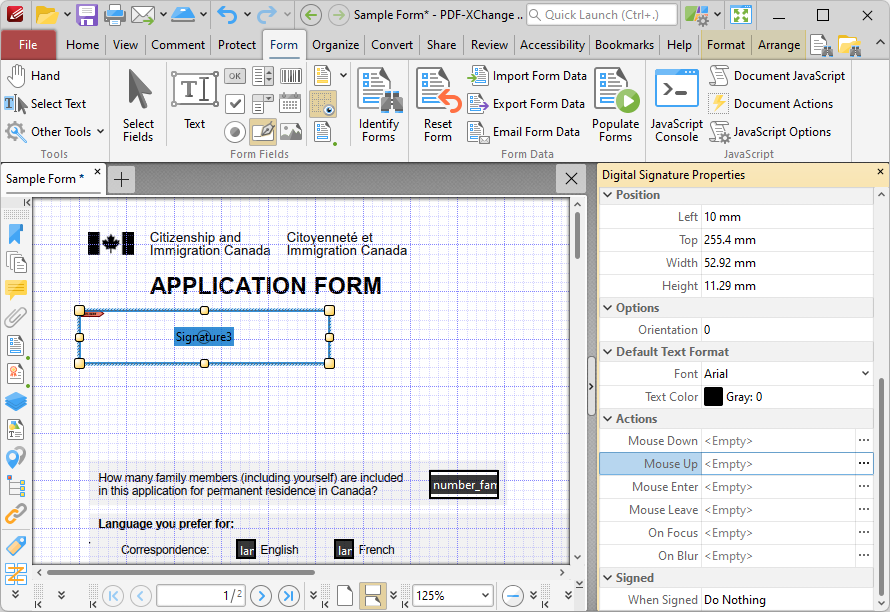Open the Arrange ribbon tab

point(779,45)
